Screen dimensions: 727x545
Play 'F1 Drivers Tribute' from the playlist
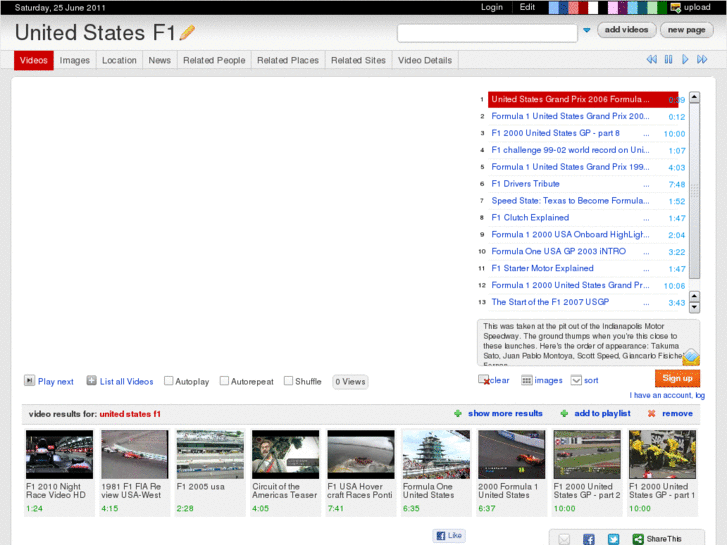tap(525, 184)
